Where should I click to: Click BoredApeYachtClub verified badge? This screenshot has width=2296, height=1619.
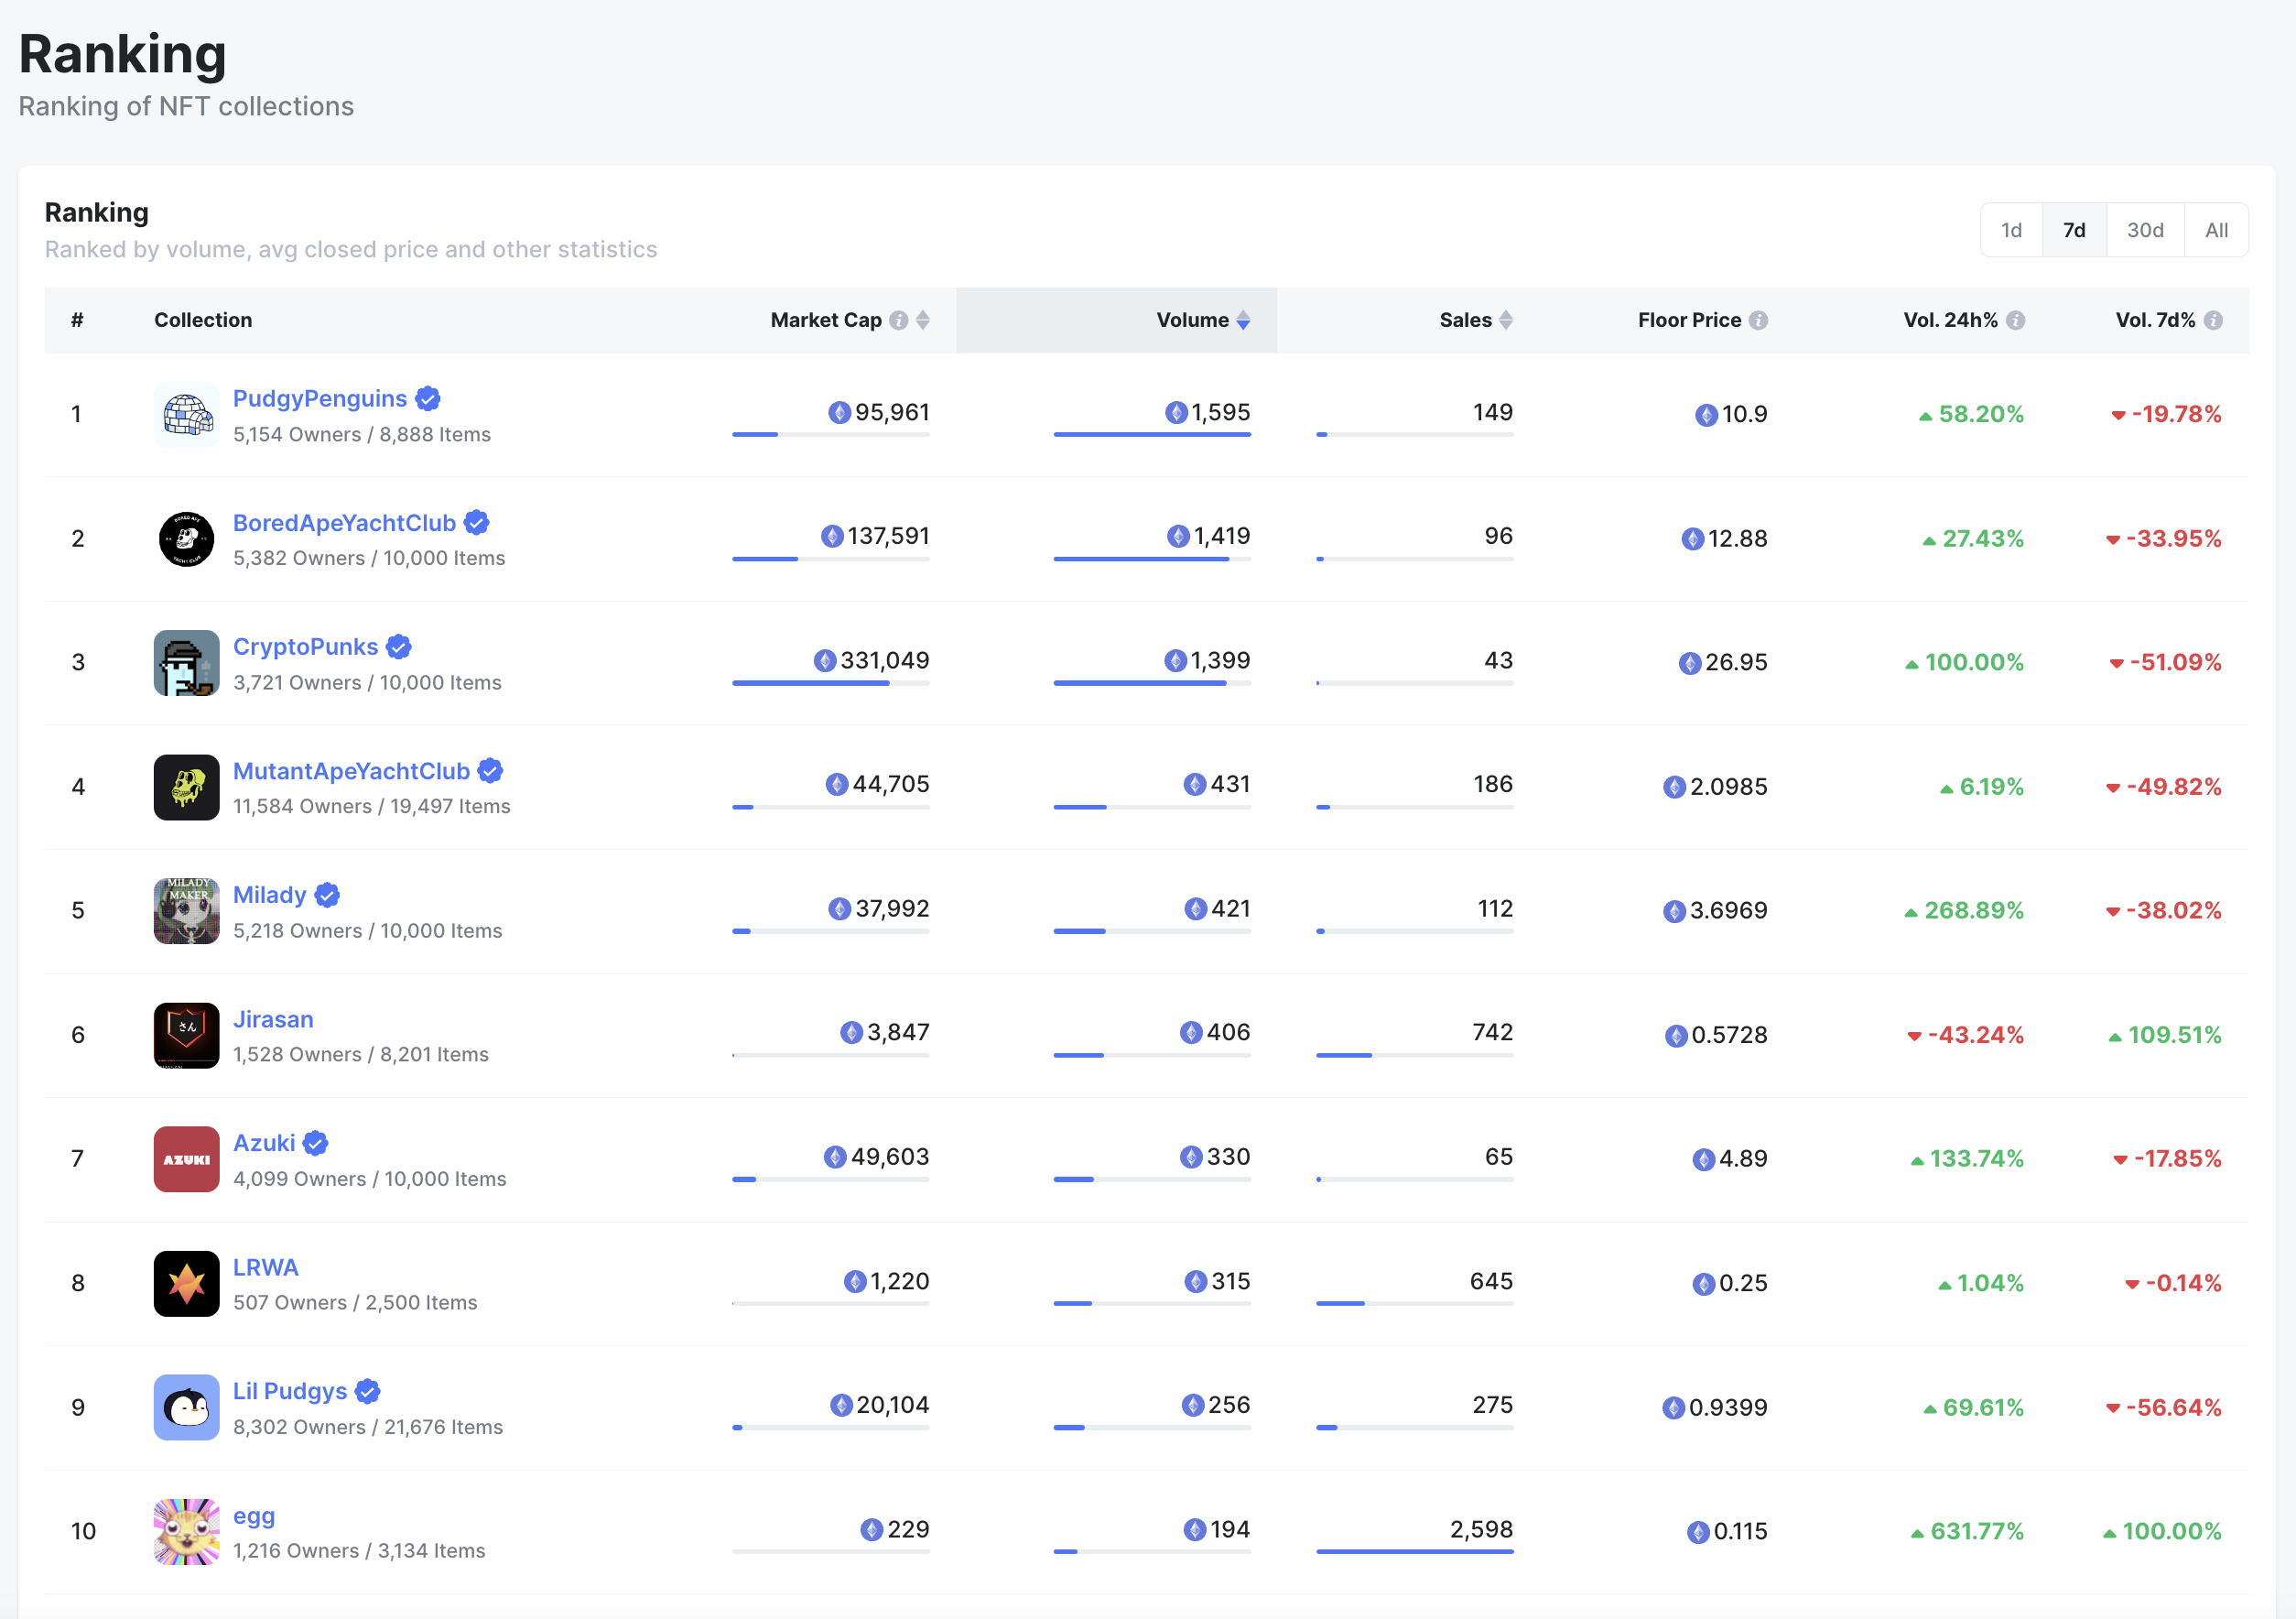click(x=477, y=523)
